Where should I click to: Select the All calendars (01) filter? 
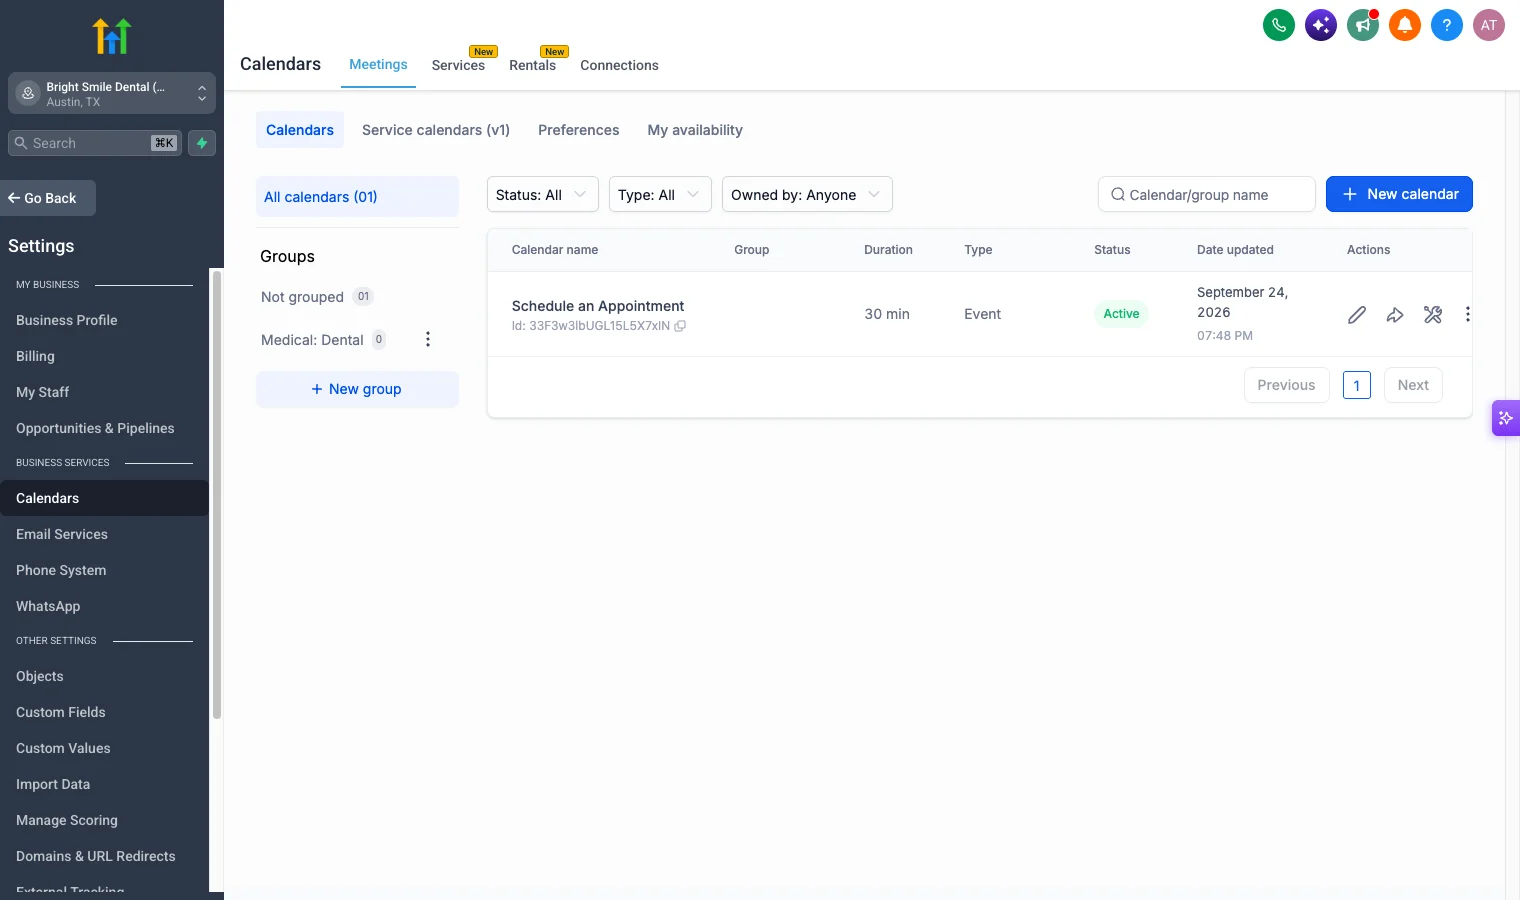(357, 197)
